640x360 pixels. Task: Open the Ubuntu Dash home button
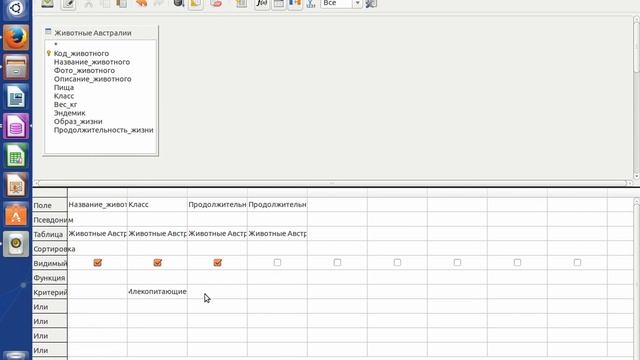[x=16, y=9]
